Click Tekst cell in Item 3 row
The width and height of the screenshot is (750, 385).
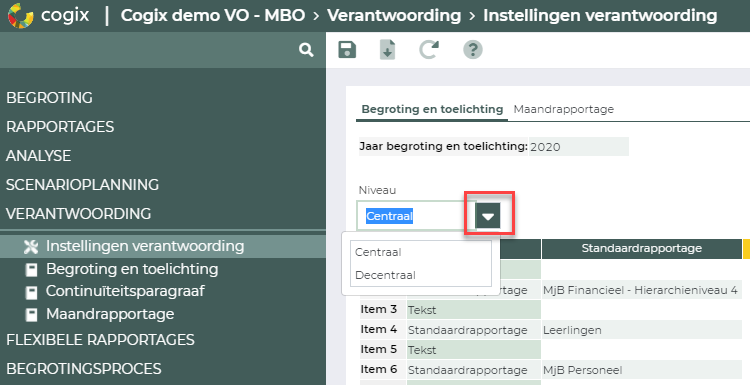click(x=474, y=310)
